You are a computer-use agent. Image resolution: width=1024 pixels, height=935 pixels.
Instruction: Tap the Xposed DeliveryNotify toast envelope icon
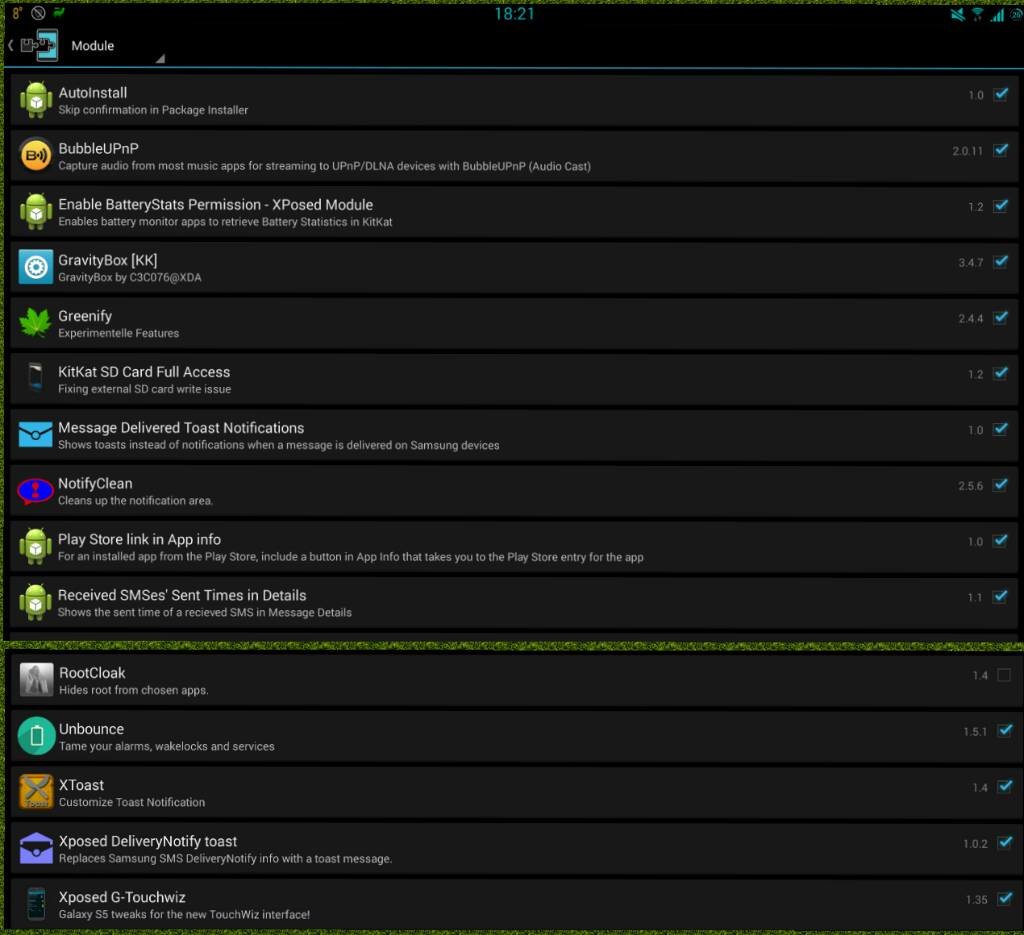click(x=37, y=848)
